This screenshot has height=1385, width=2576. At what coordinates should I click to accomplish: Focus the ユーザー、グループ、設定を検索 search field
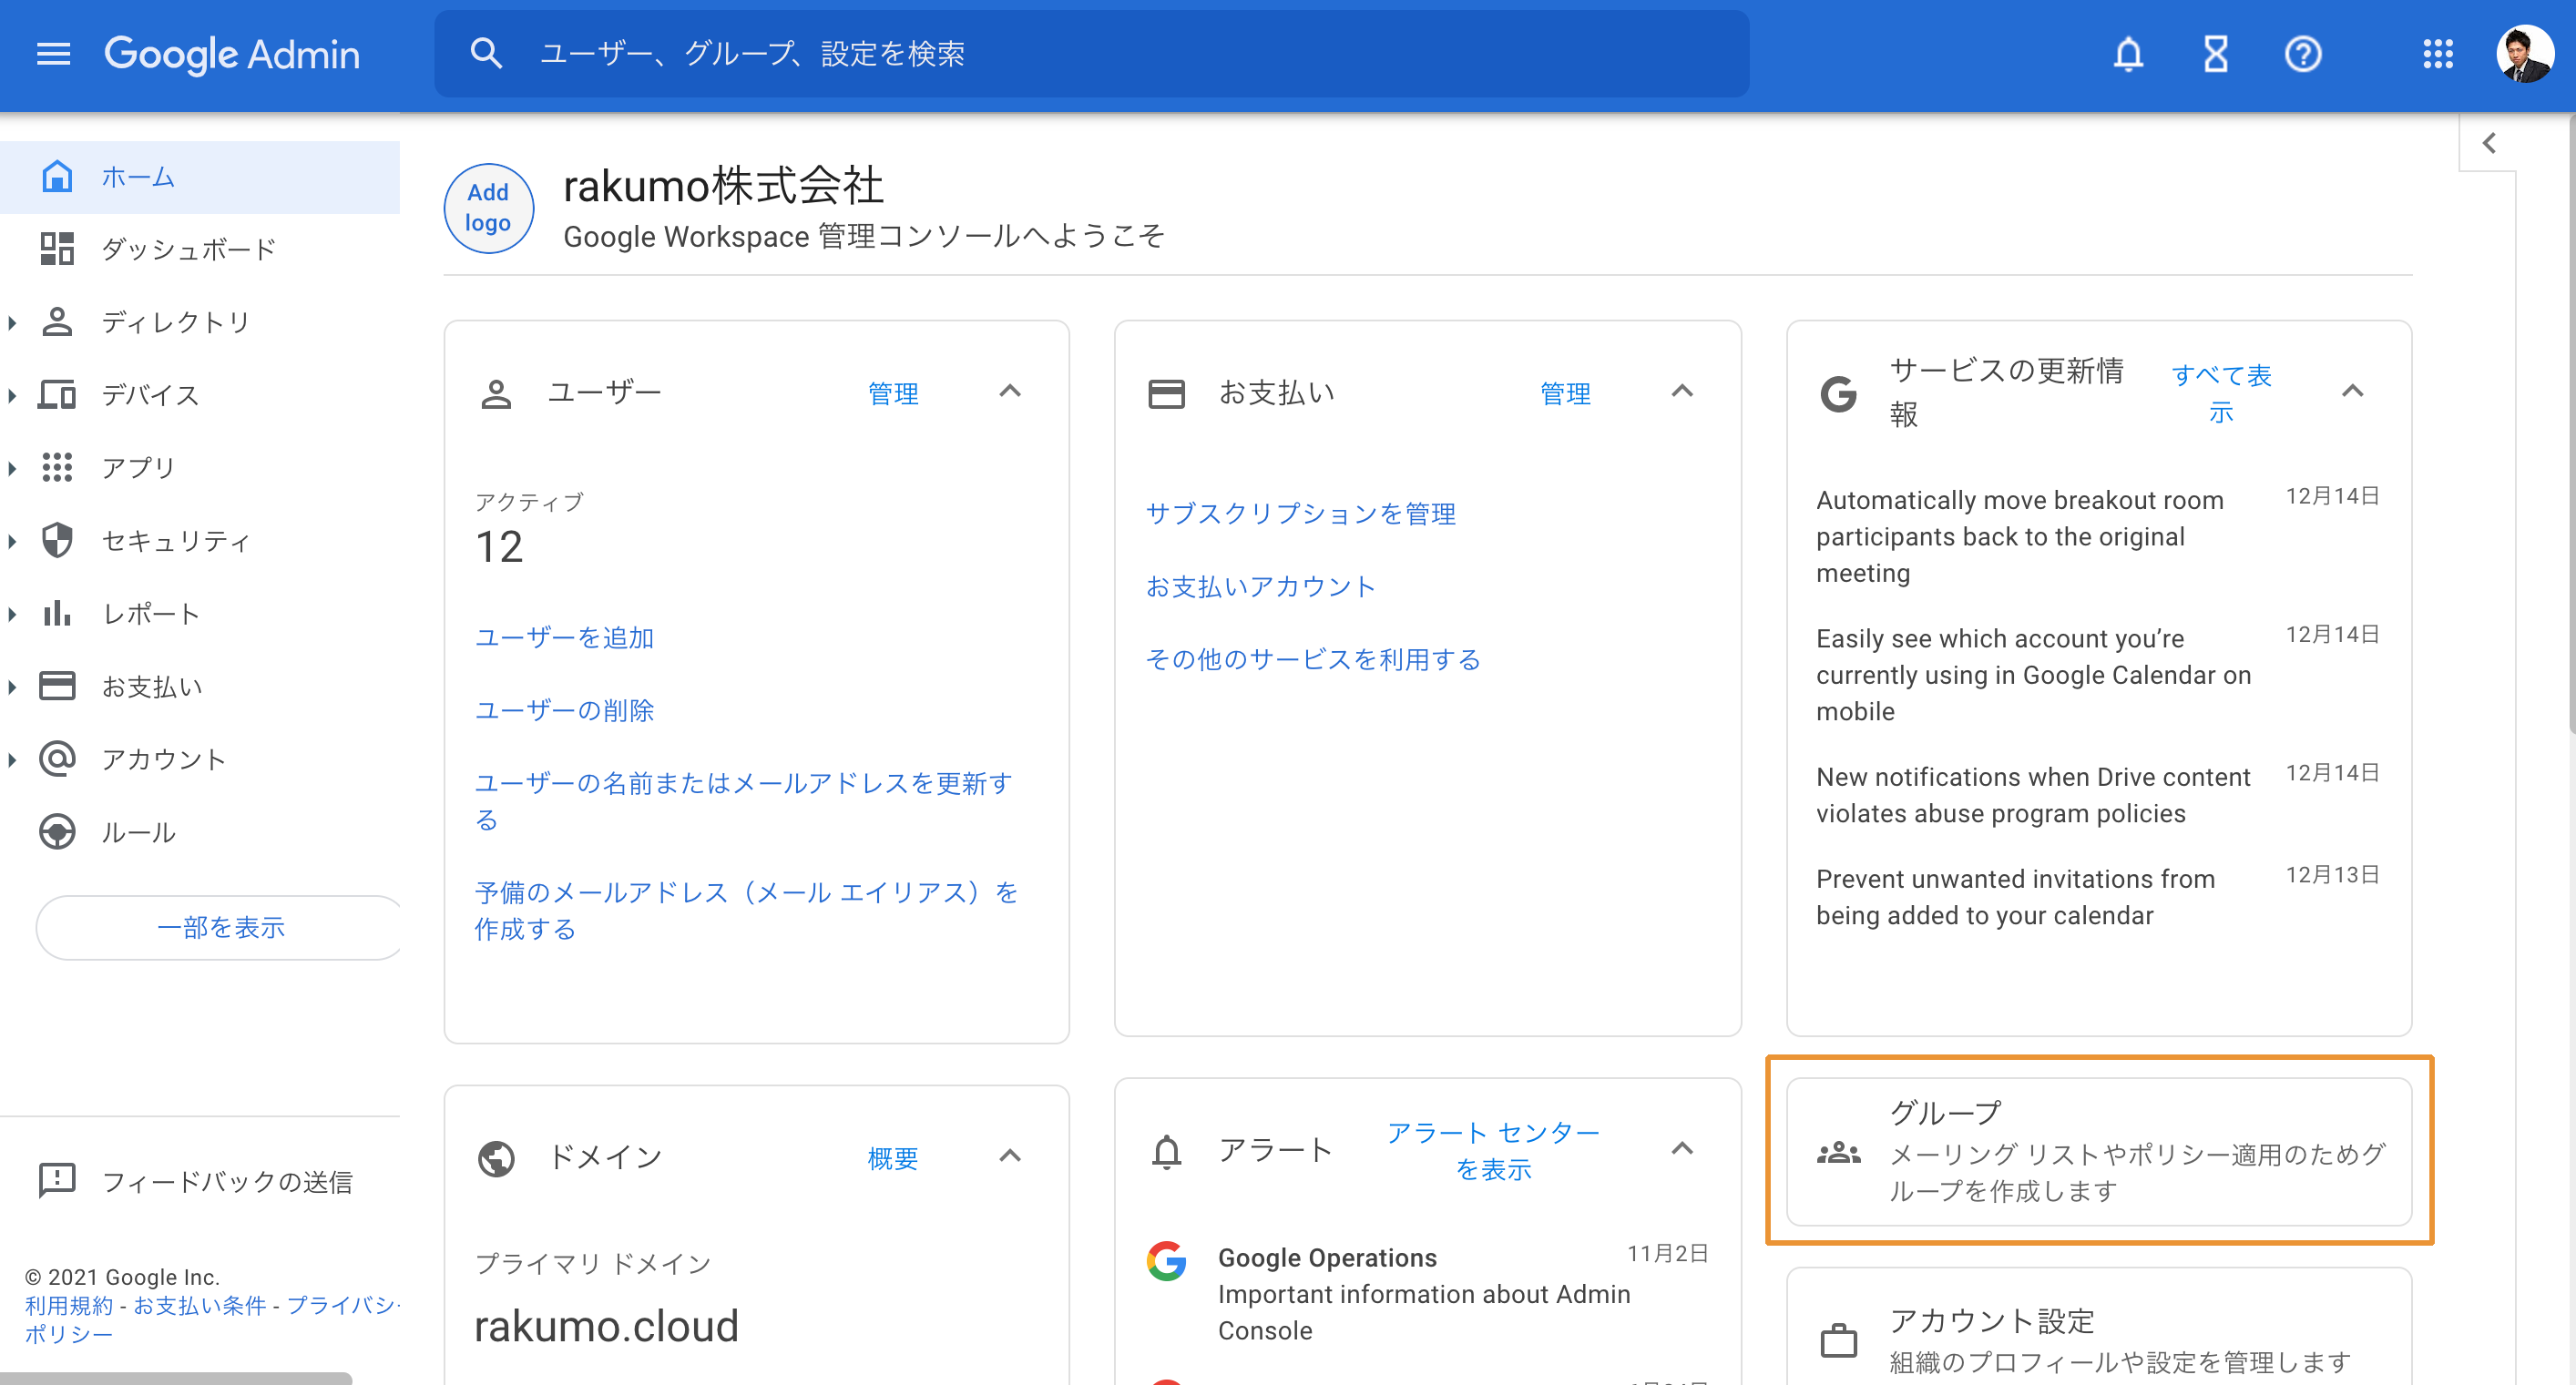(1092, 54)
